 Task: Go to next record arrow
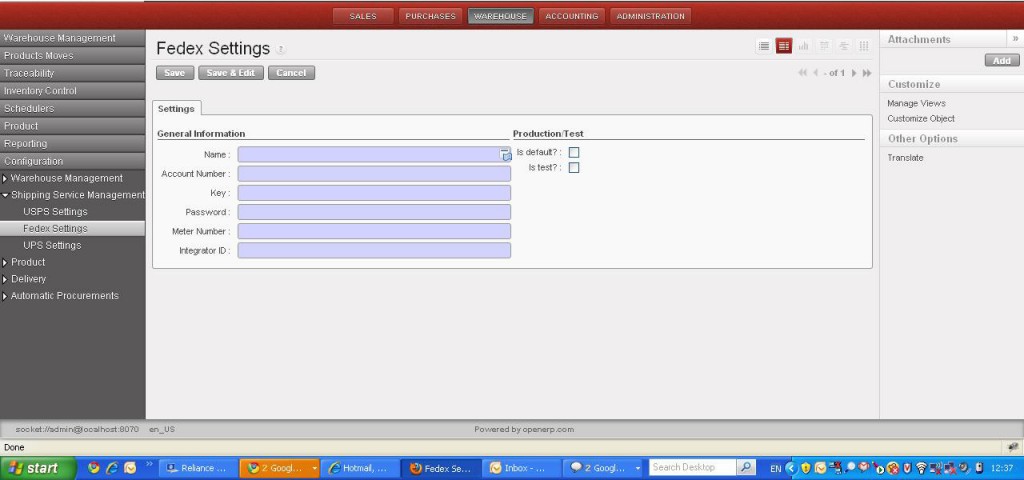click(x=854, y=73)
